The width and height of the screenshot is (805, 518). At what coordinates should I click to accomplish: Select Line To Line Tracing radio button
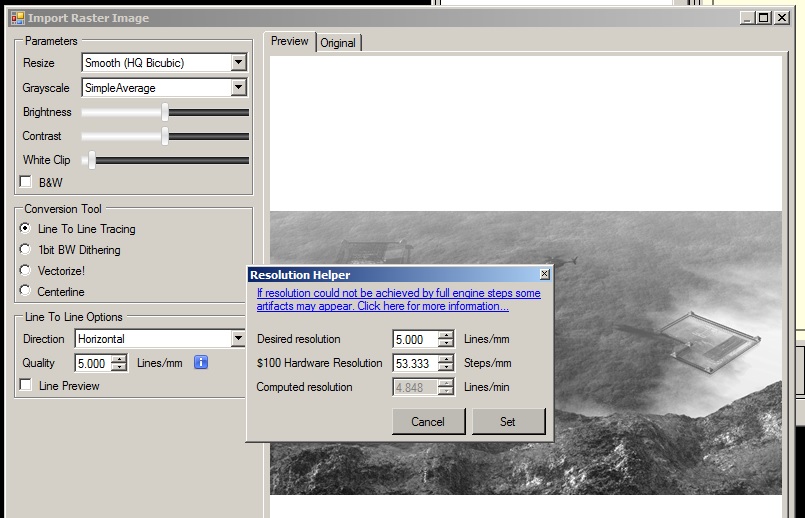coord(25,228)
